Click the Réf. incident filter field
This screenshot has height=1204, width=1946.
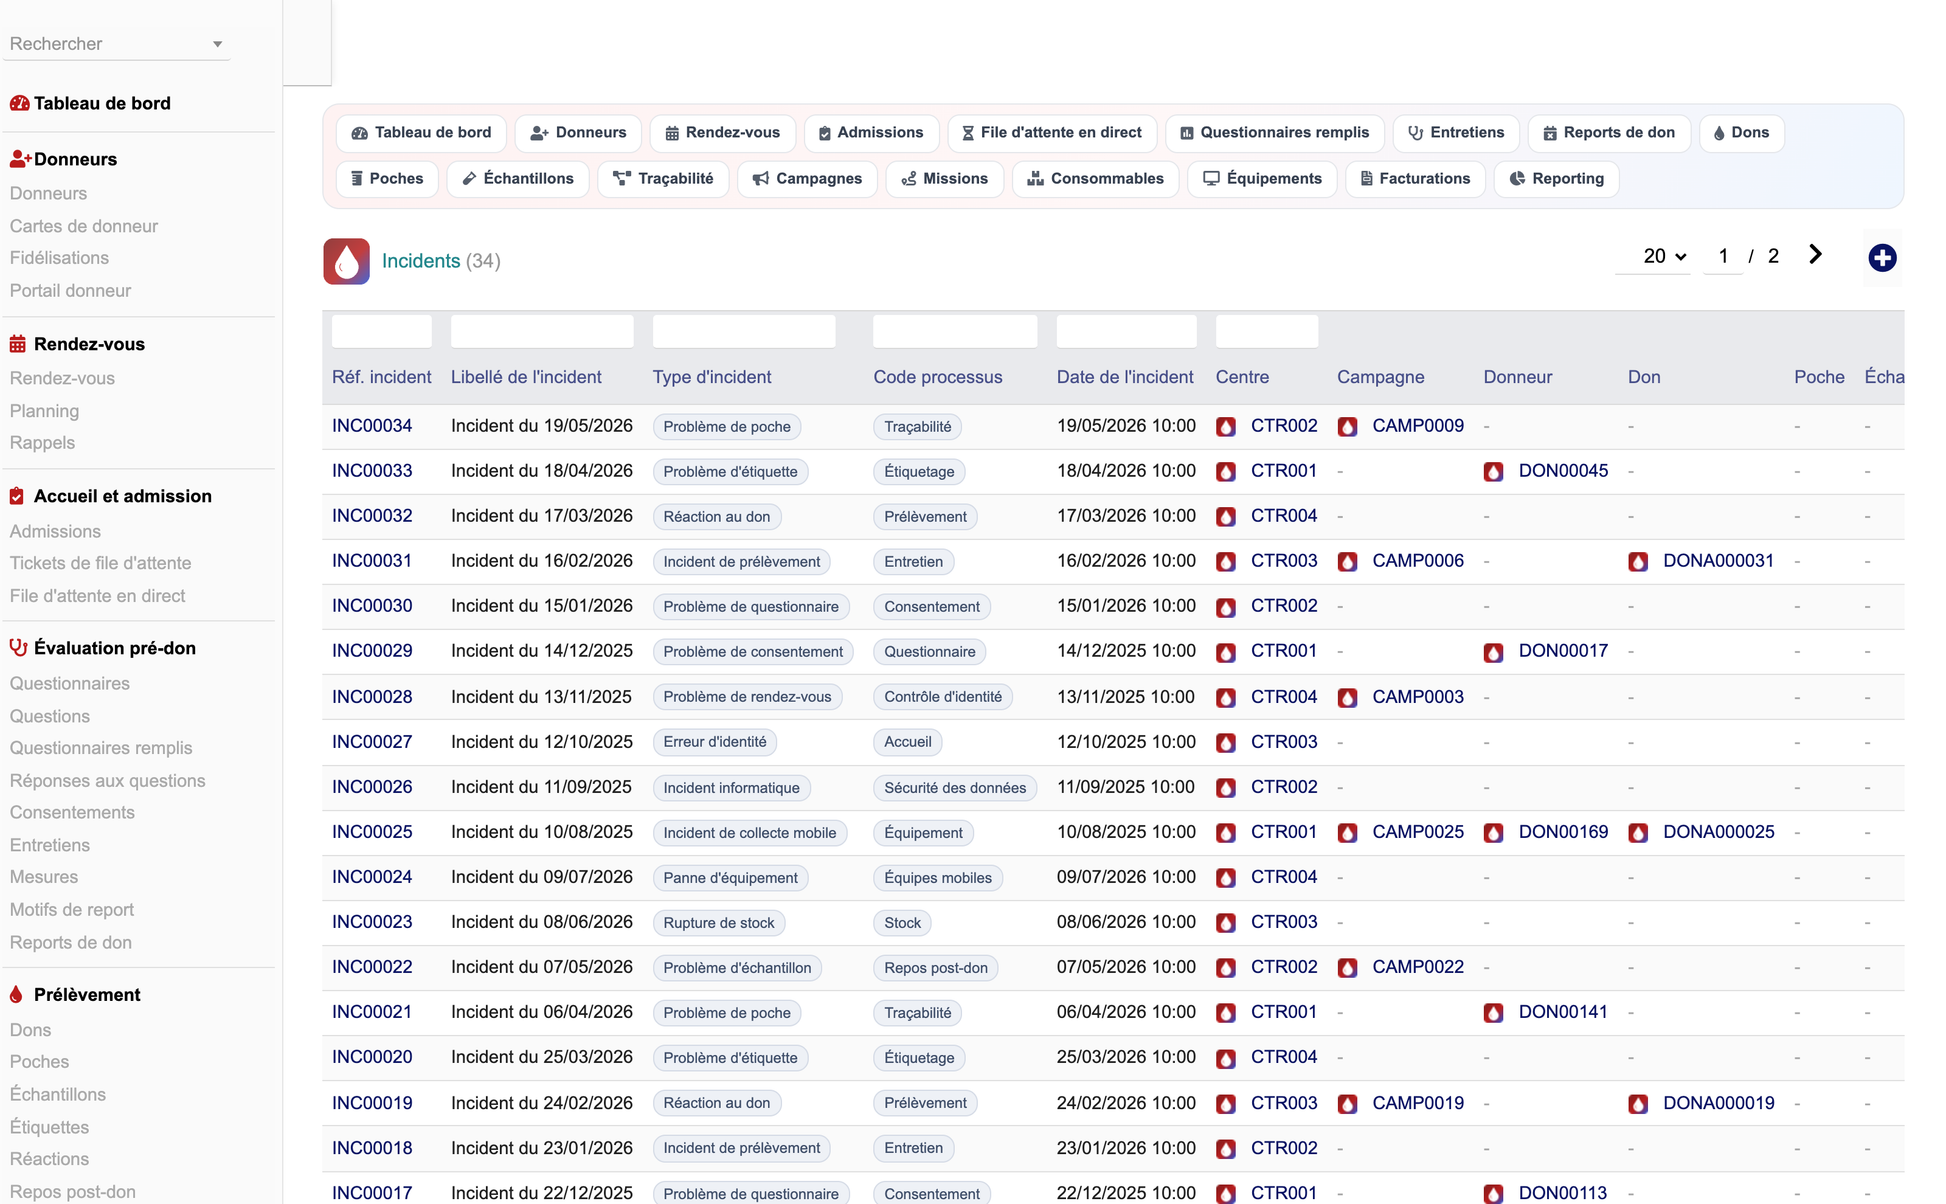pos(382,331)
